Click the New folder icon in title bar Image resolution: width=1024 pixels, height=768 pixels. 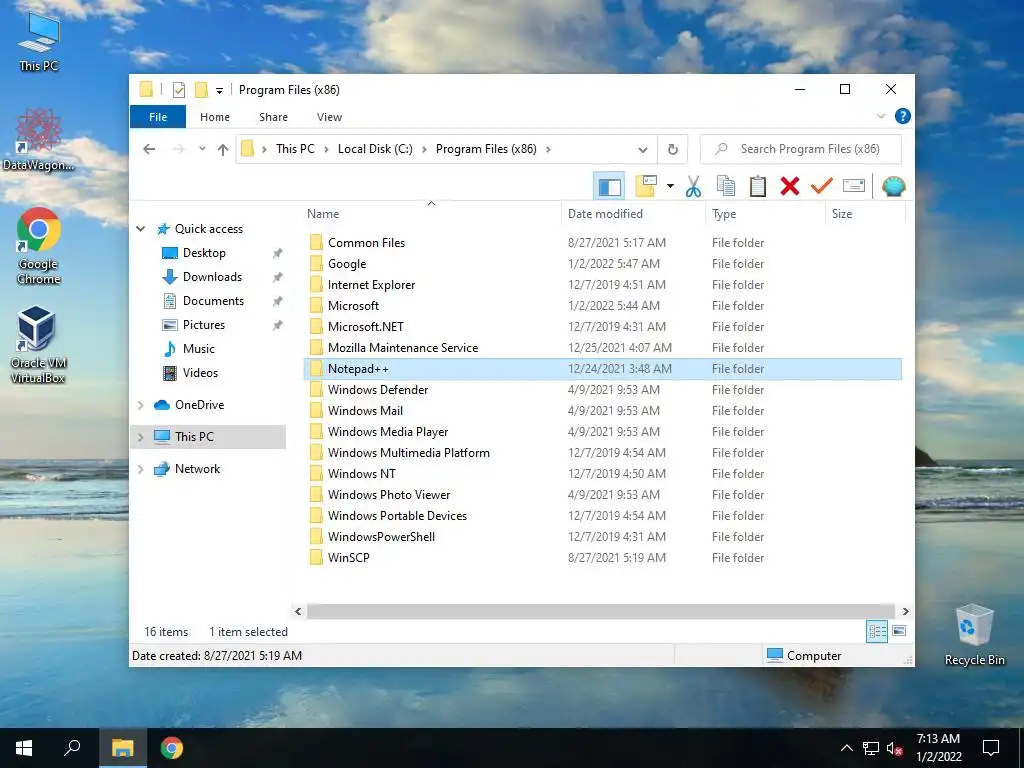pos(202,89)
